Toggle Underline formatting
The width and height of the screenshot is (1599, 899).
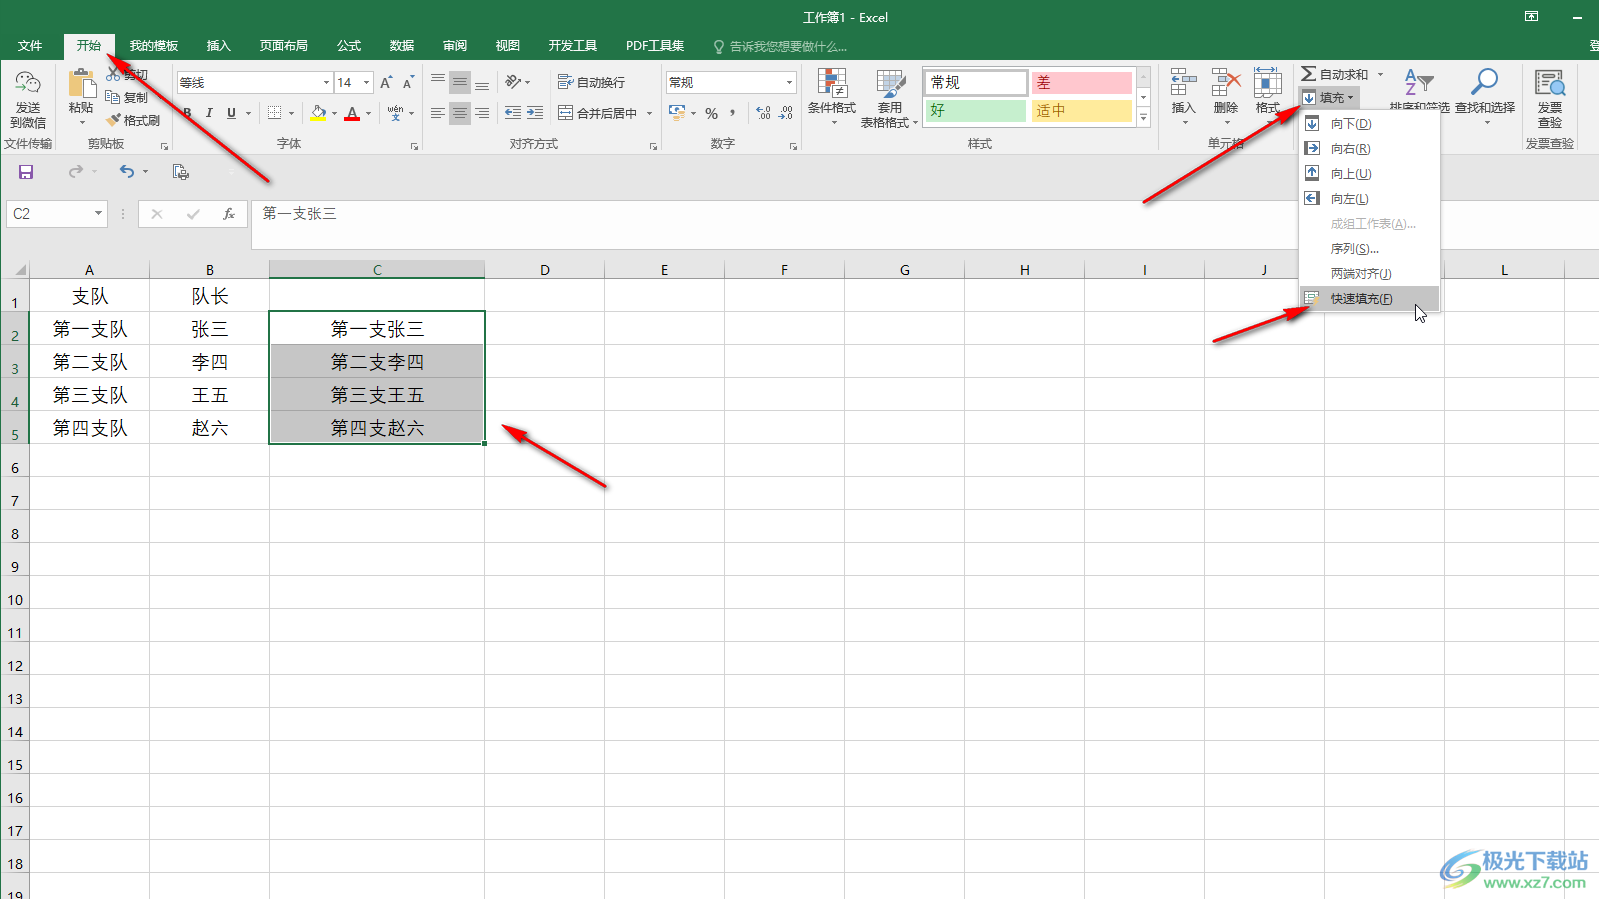point(231,113)
